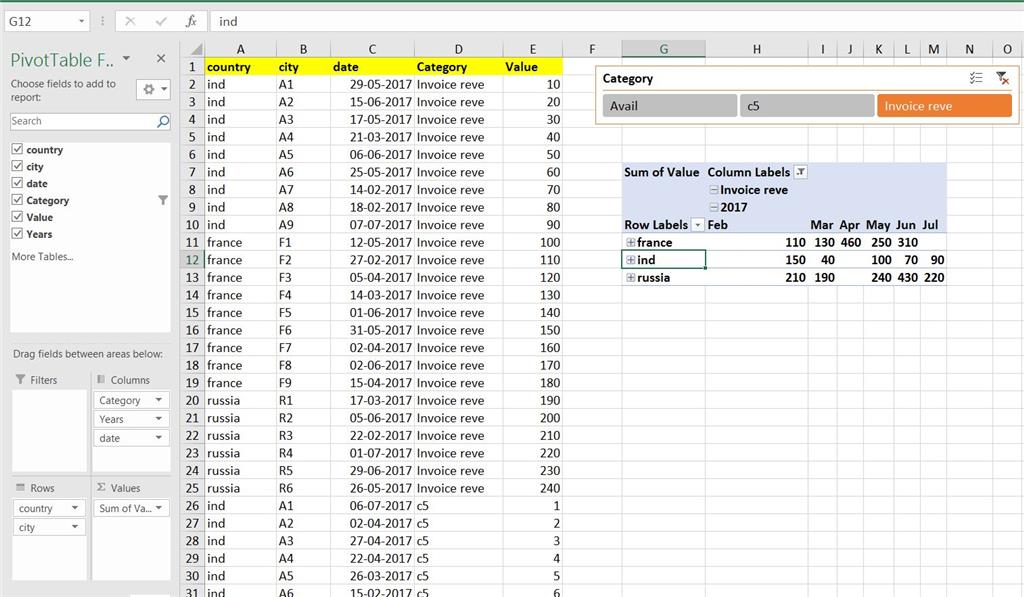Collapse the 2017 year column group
This screenshot has height=597, width=1024.
(x=714, y=208)
